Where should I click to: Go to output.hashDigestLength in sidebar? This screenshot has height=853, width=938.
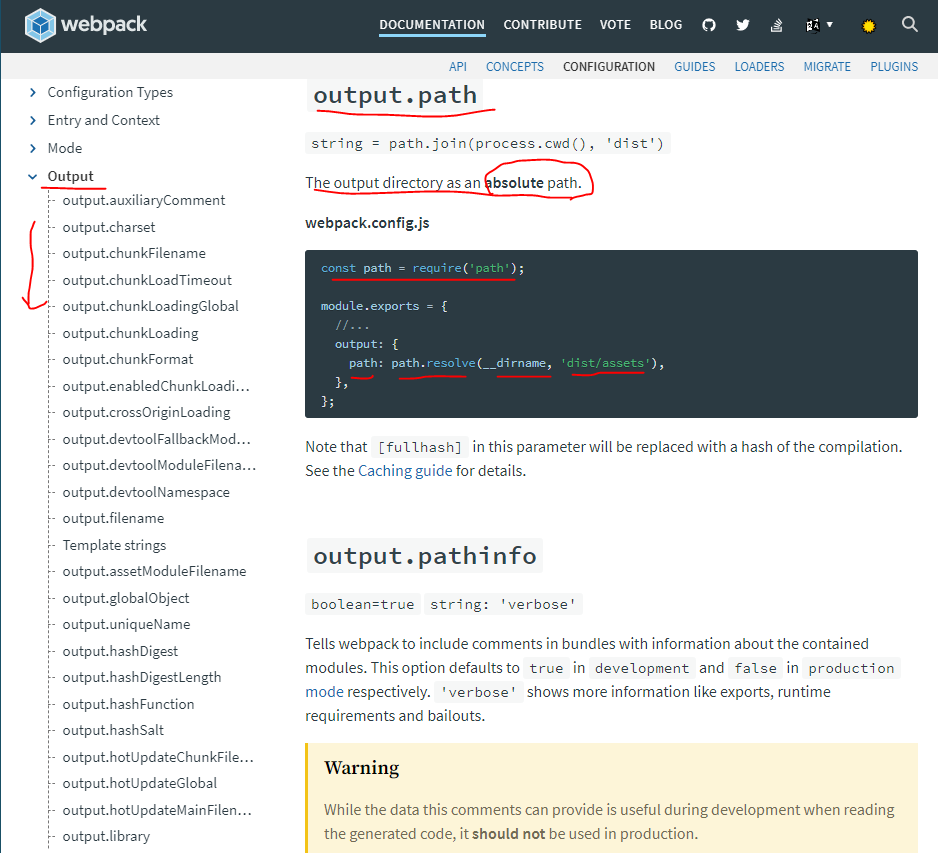click(x=142, y=677)
